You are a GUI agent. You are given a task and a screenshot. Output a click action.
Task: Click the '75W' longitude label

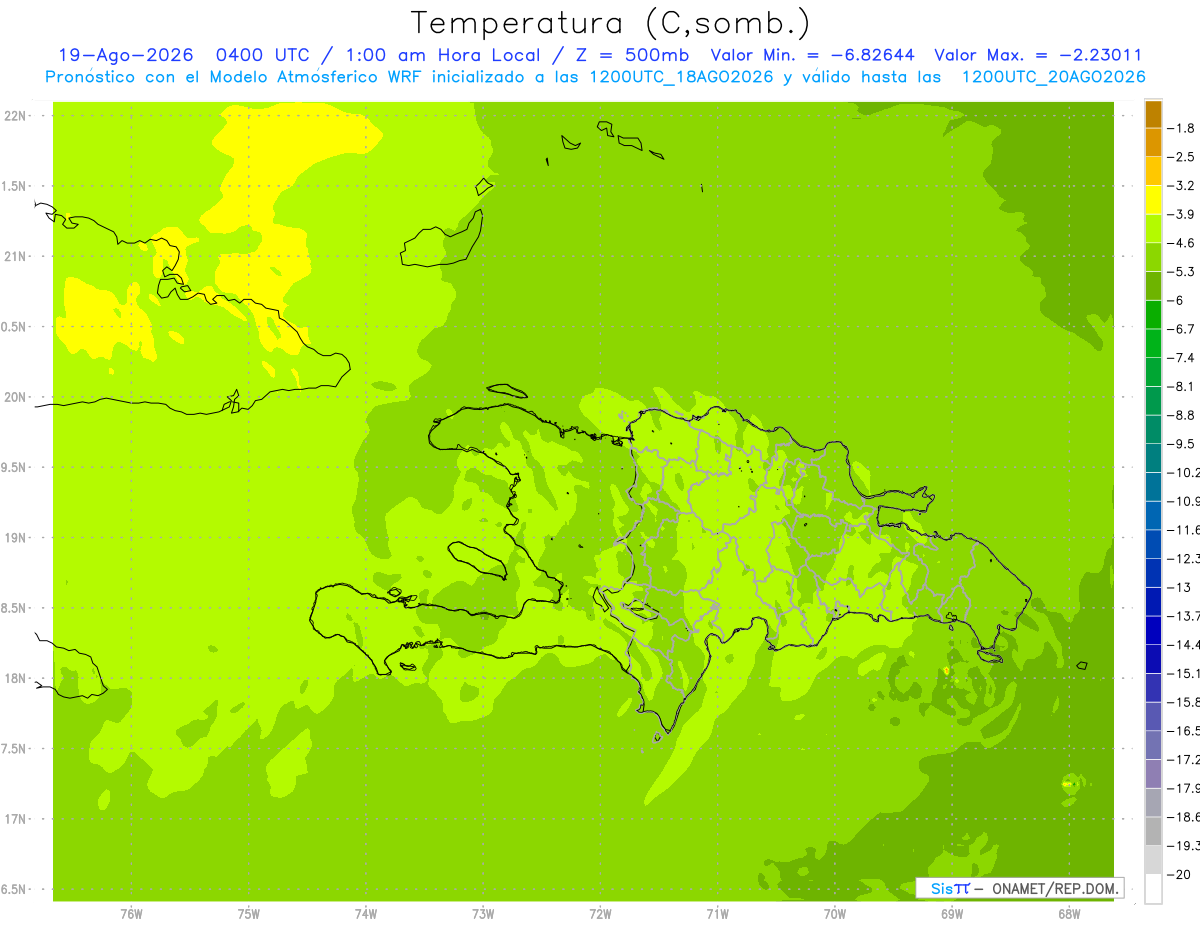click(x=249, y=914)
